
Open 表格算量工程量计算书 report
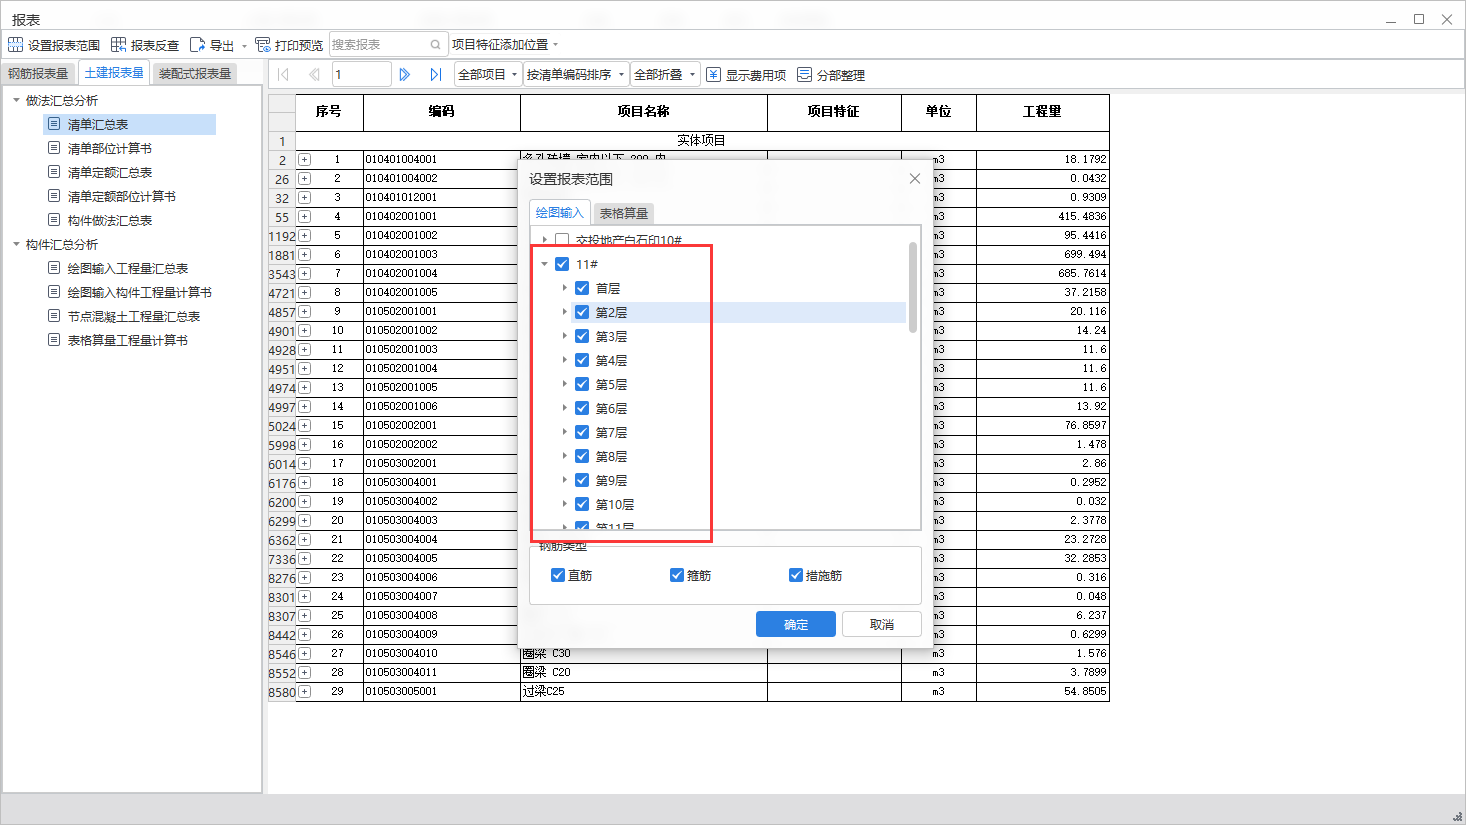(x=127, y=340)
